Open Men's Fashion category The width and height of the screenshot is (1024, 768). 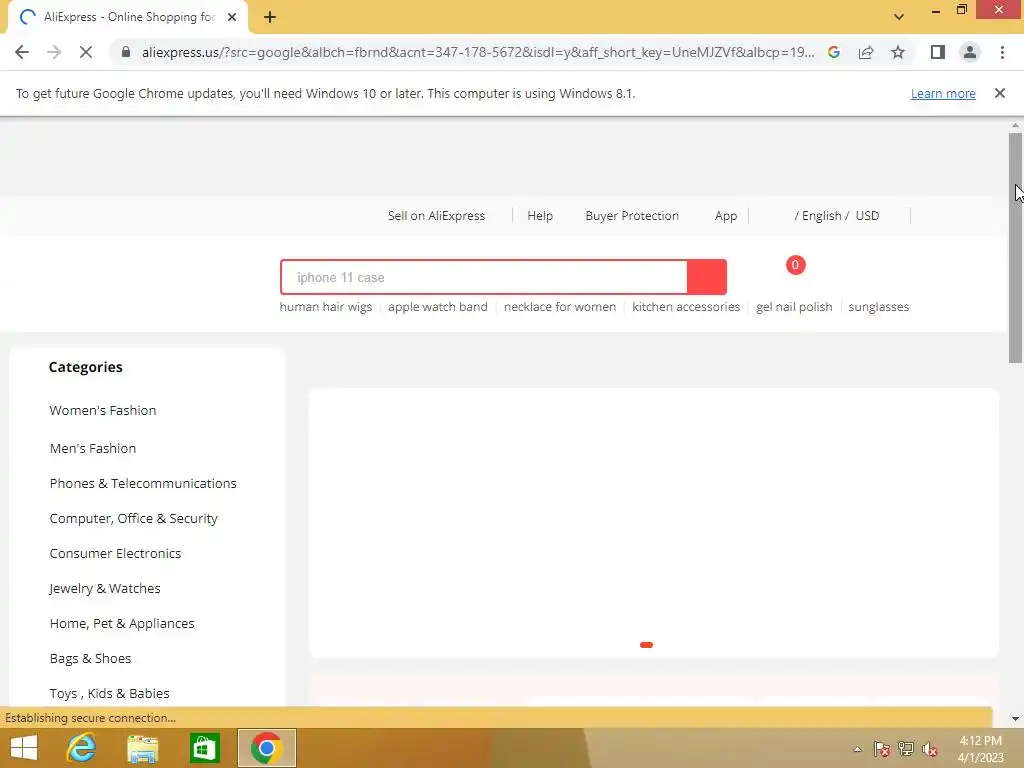(93, 448)
